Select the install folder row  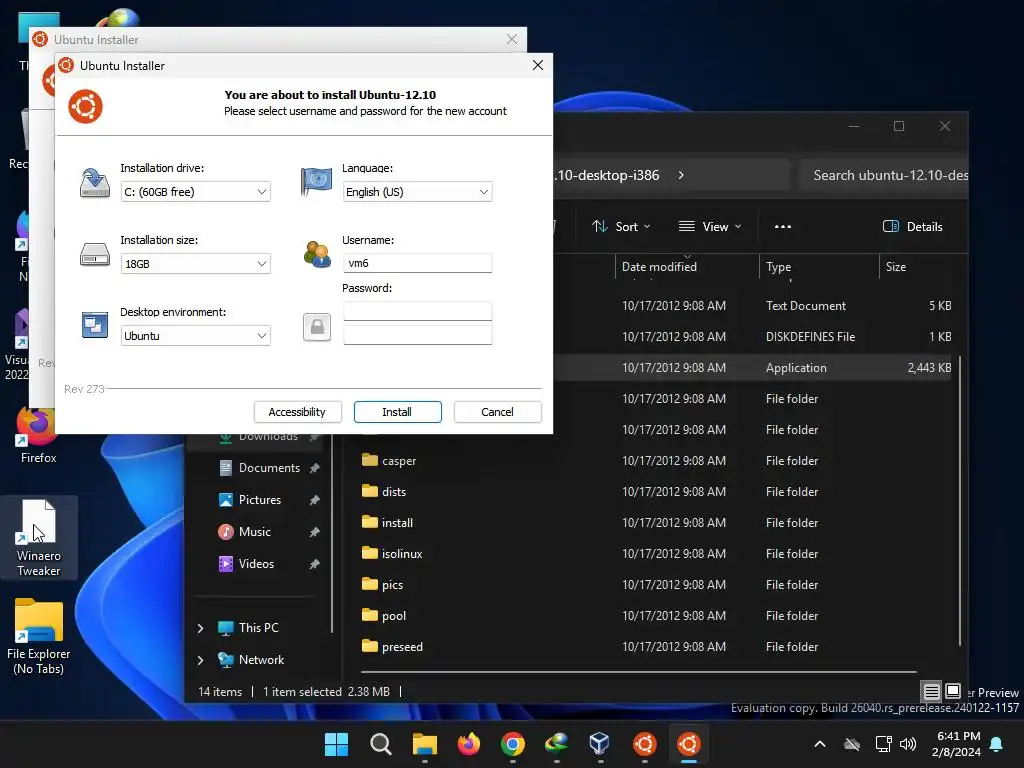[x=656, y=522]
